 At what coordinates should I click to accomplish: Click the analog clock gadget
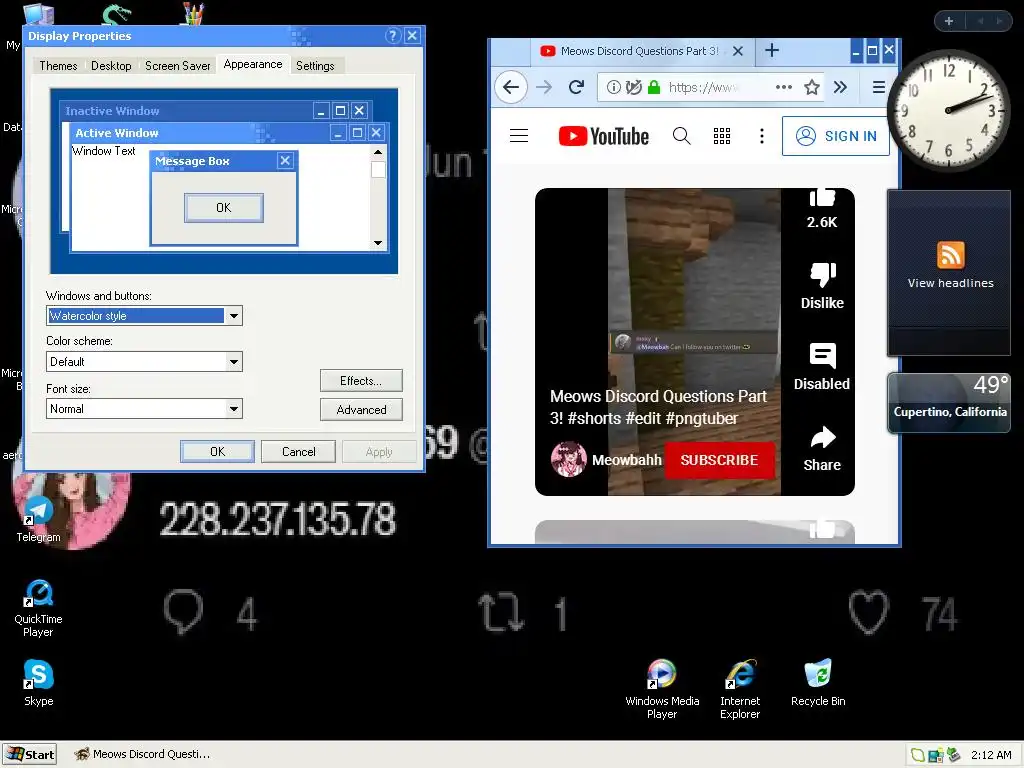[948, 110]
